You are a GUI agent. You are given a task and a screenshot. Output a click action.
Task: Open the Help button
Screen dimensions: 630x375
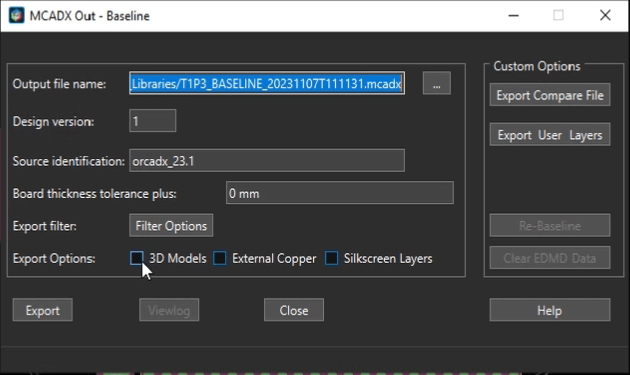(550, 310)
